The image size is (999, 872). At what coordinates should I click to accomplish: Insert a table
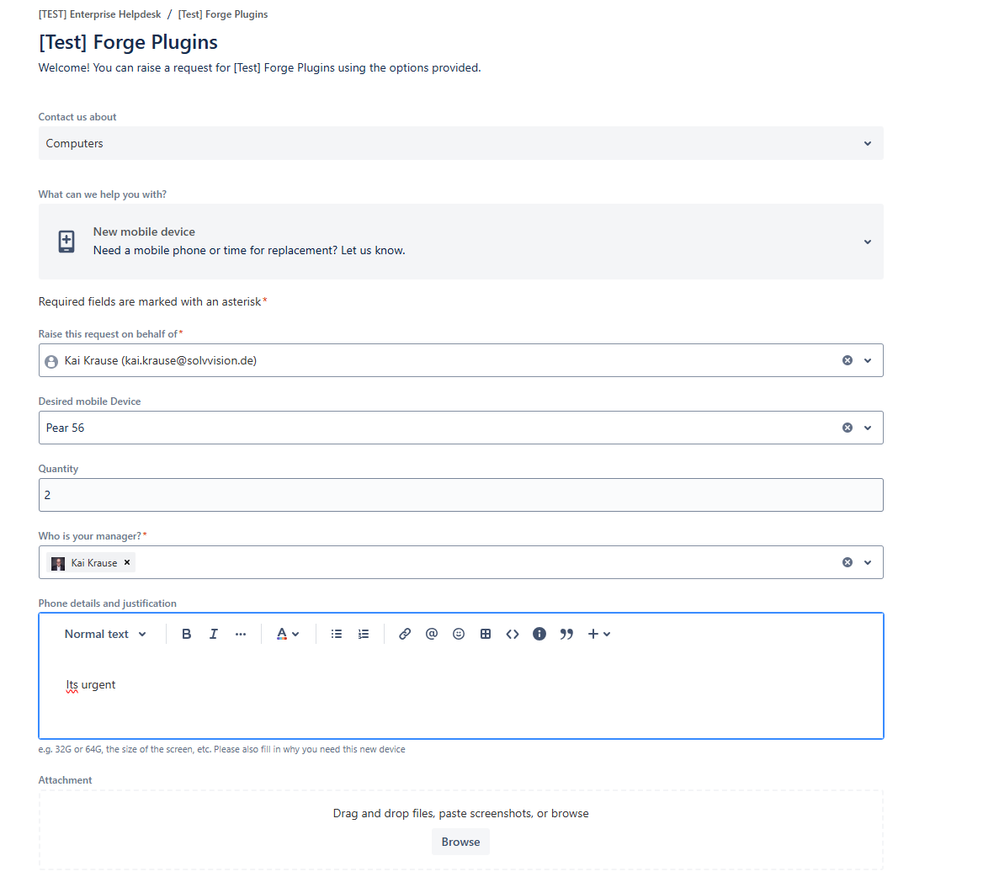pyautogui.click(x=485, y=634)
